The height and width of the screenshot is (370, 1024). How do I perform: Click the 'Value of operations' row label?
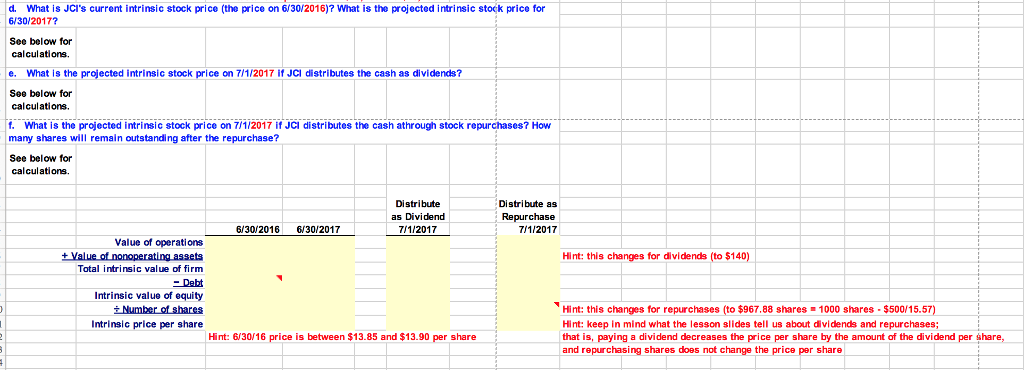(159, 243)
